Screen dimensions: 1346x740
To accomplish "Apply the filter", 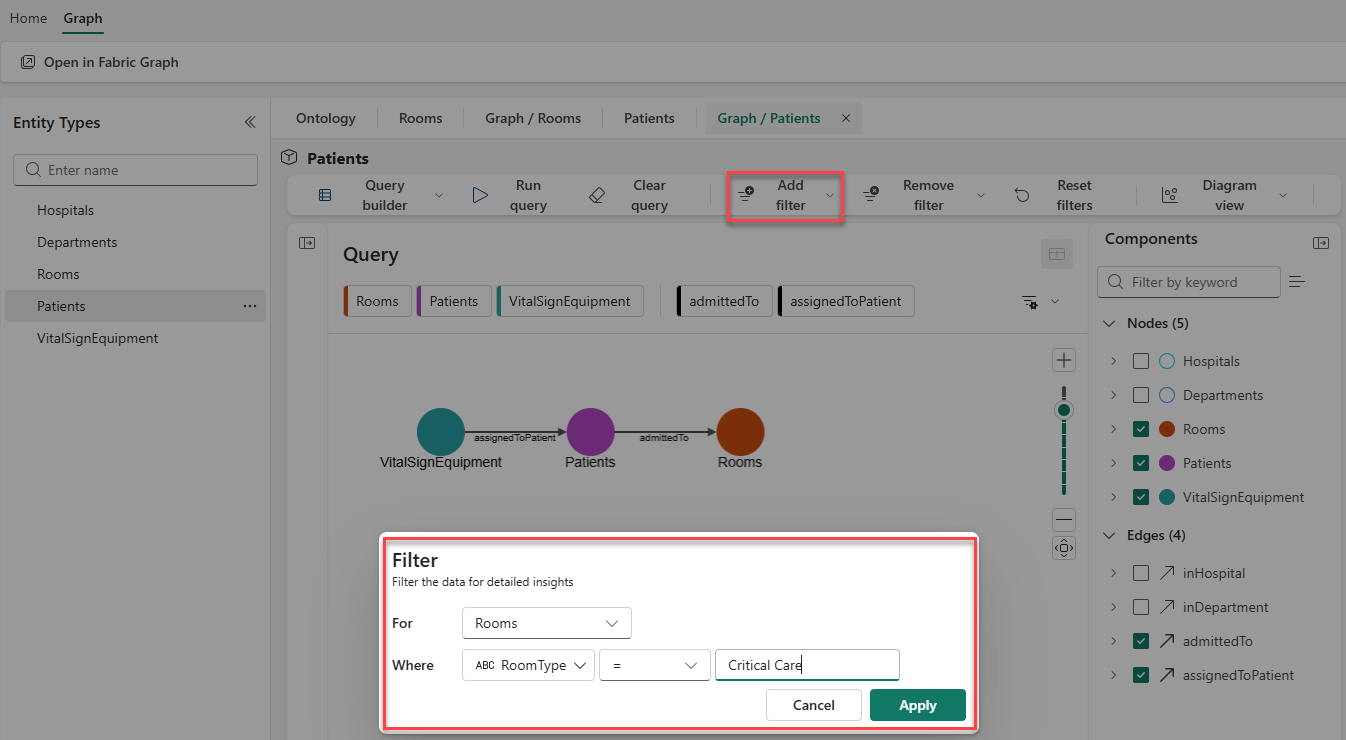I will (x=918, y=705).
